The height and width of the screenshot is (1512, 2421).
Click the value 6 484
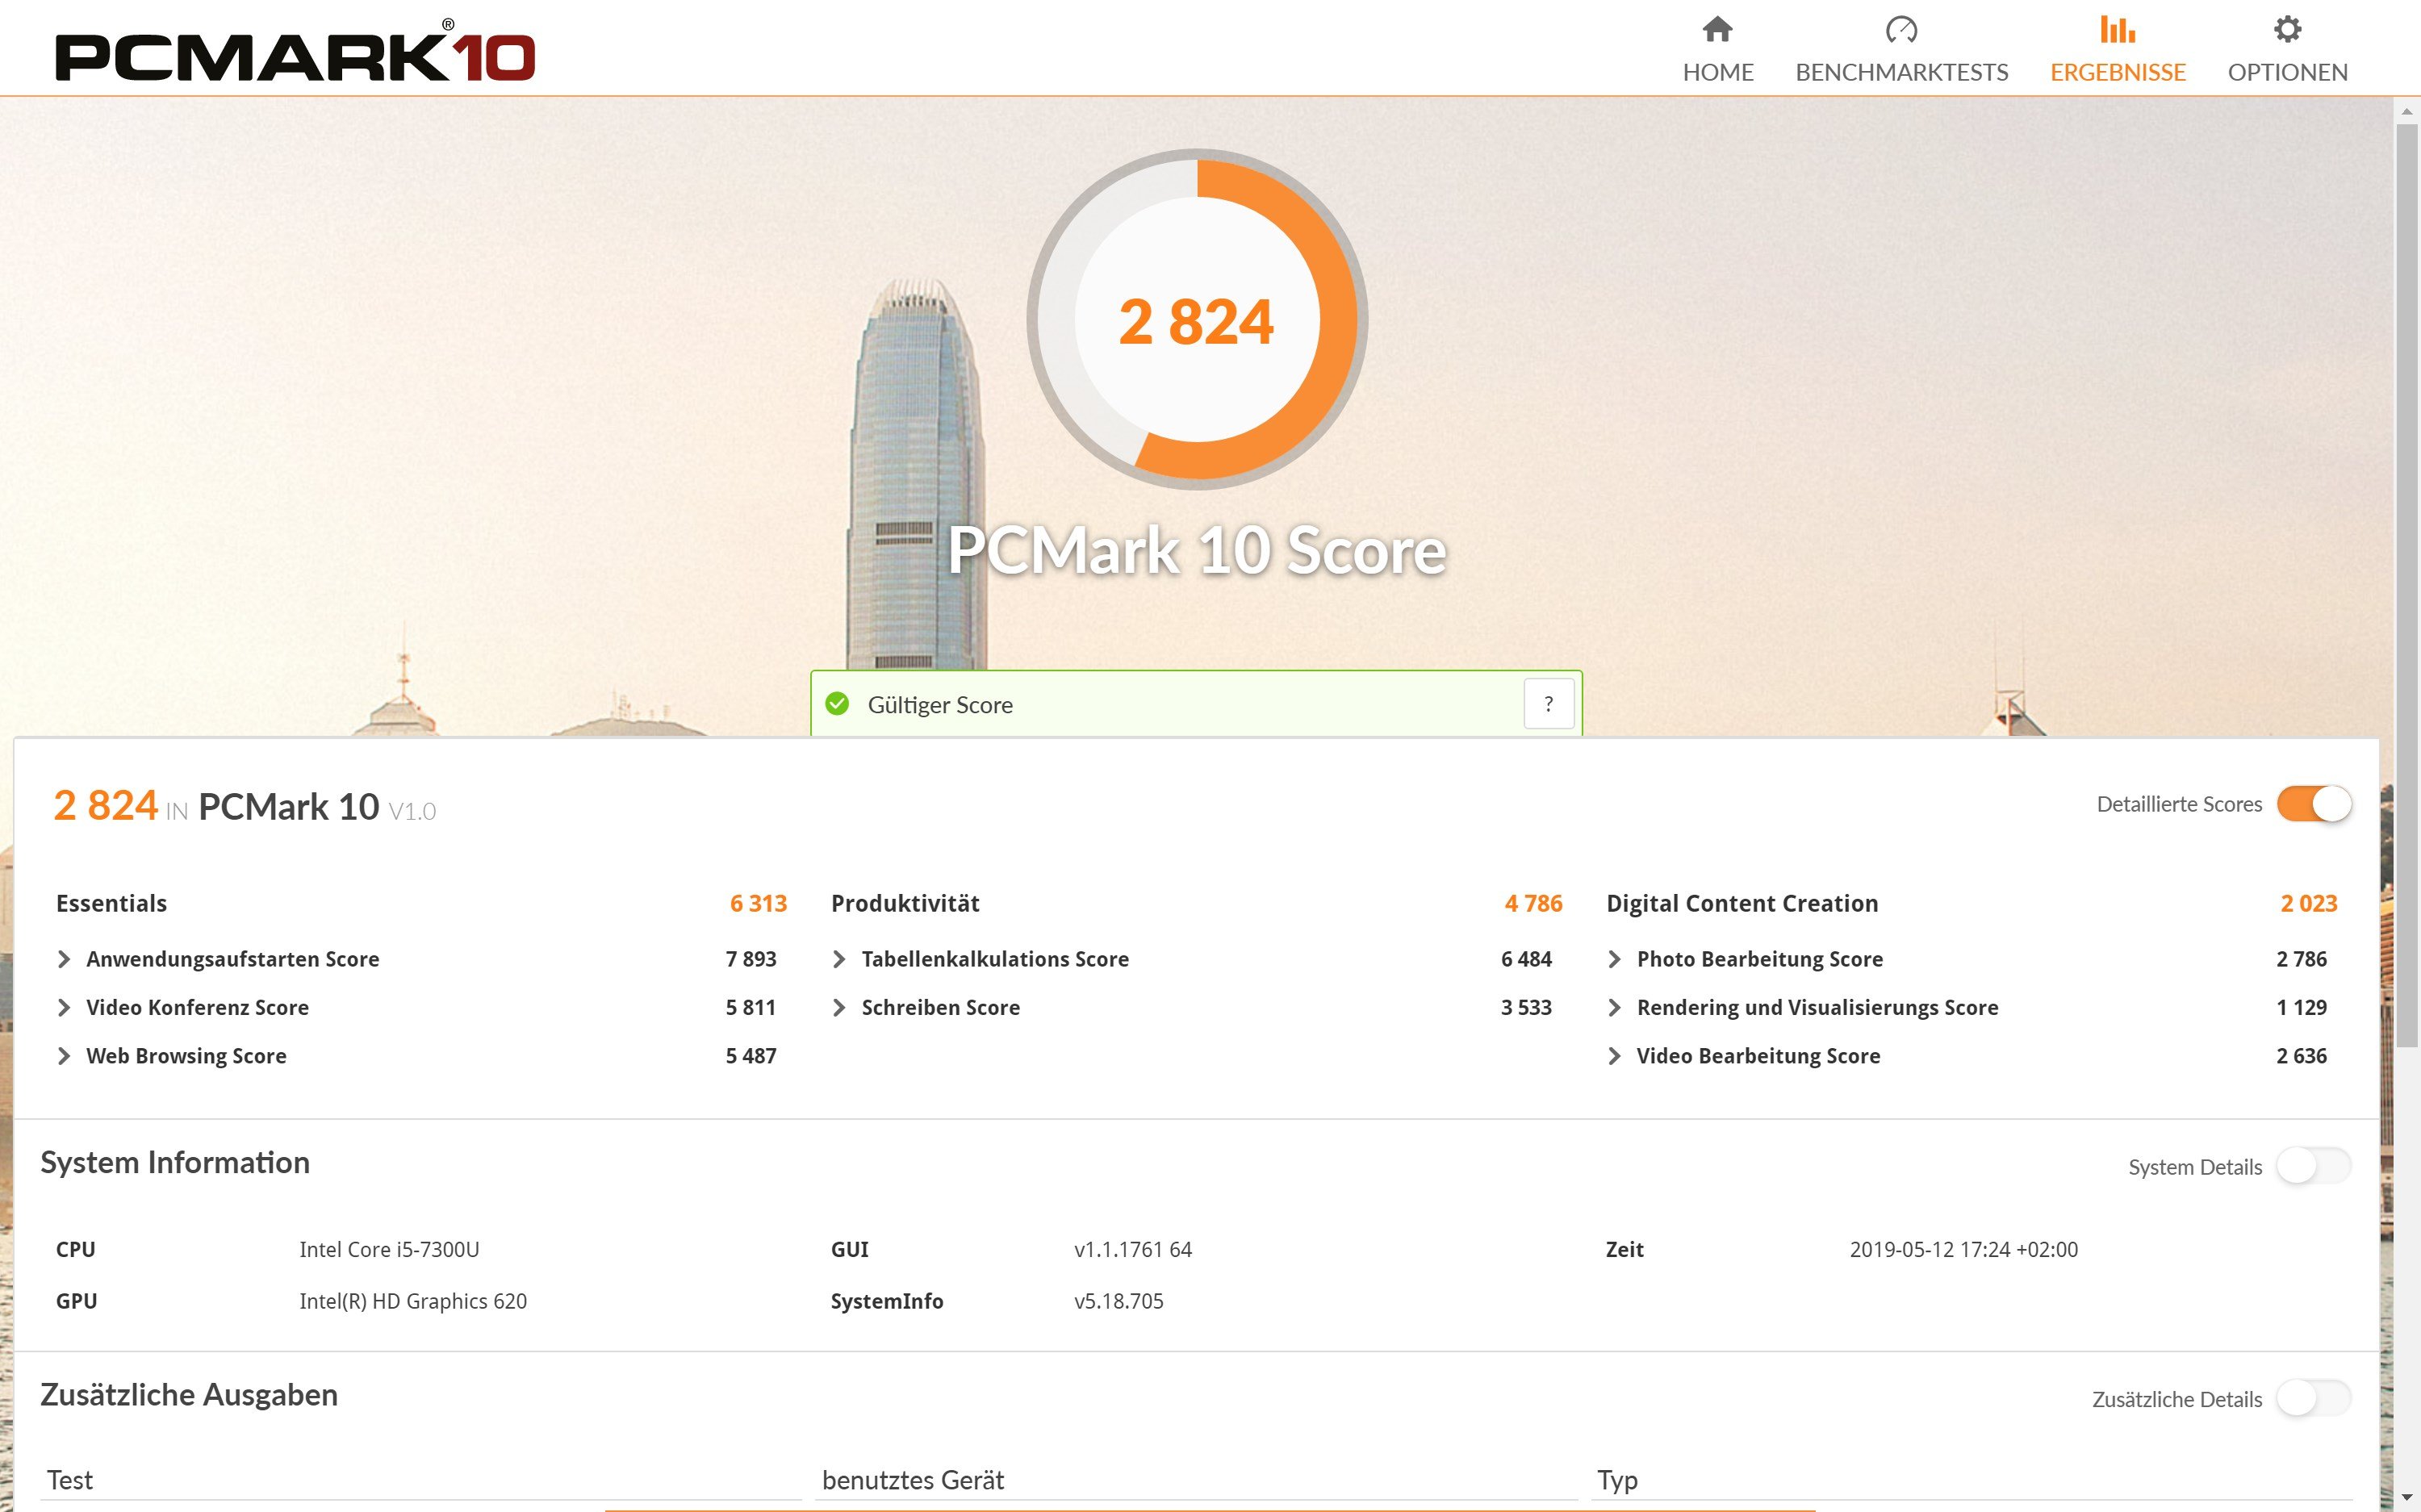pyautogui.click(x=1526, y=959)
